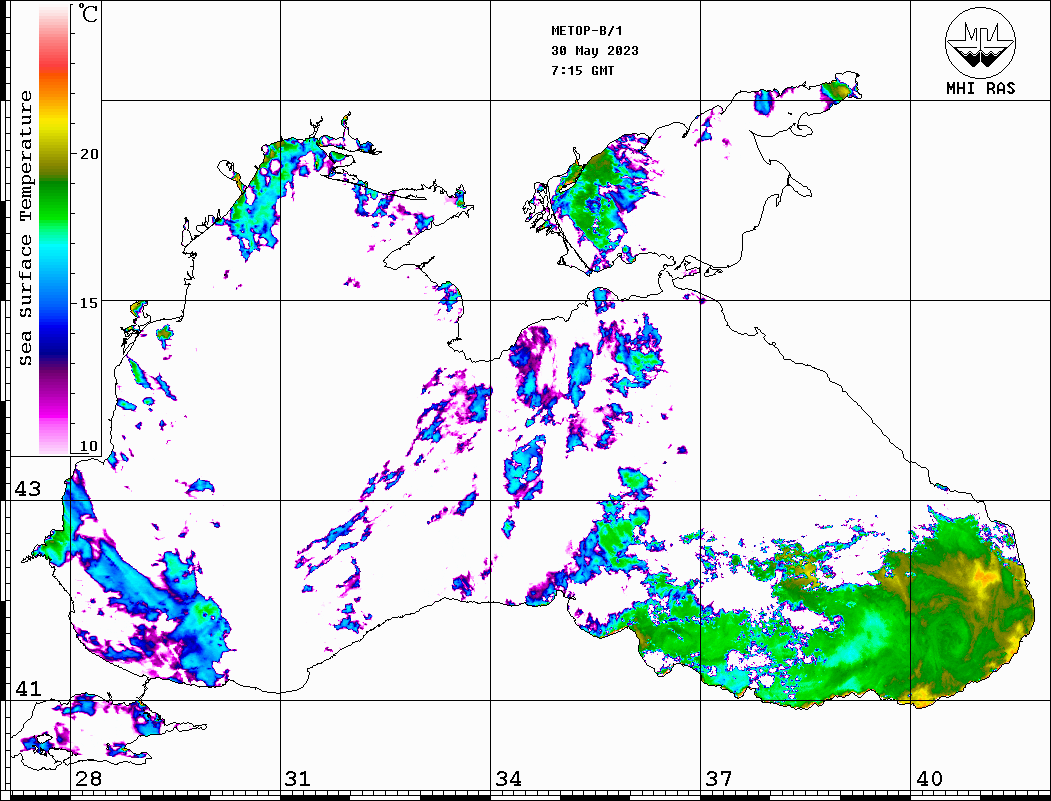Screen dimensions: 1051x801
Task: Click the 10 tick label on color scale
Action: coord(88,446)
